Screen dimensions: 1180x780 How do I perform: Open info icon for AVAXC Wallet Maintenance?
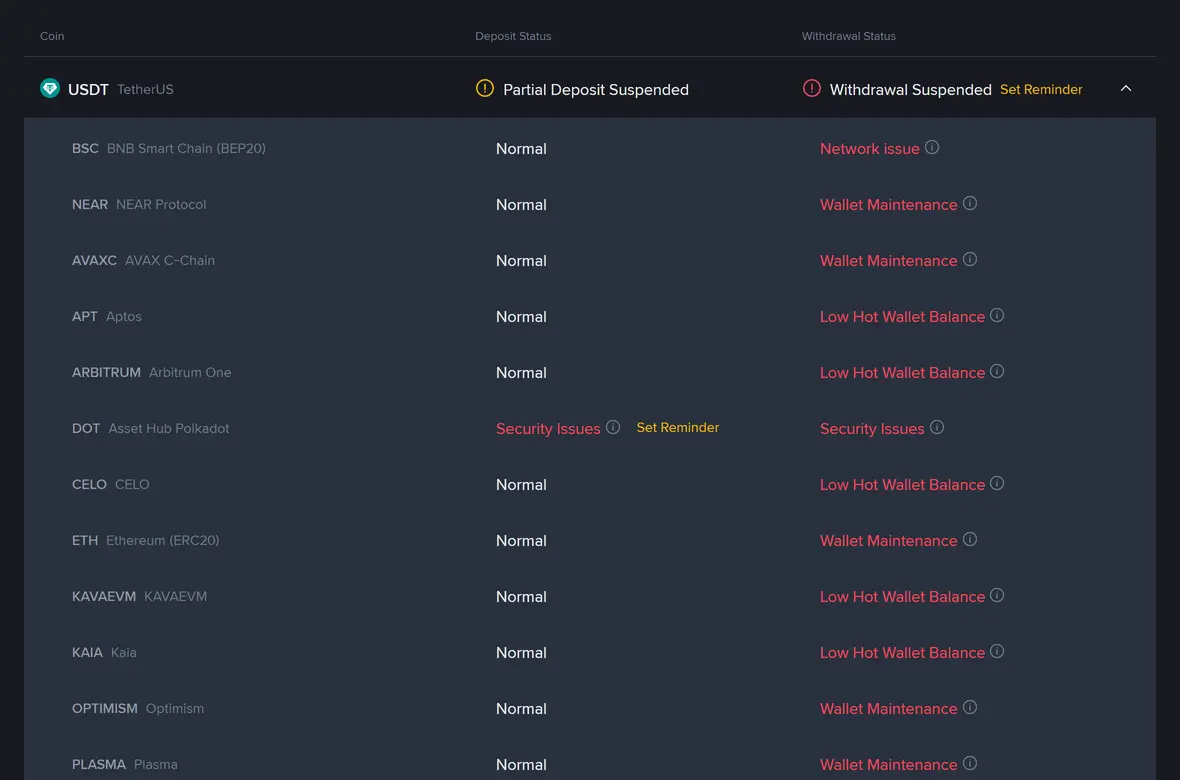tap(970, 260)
